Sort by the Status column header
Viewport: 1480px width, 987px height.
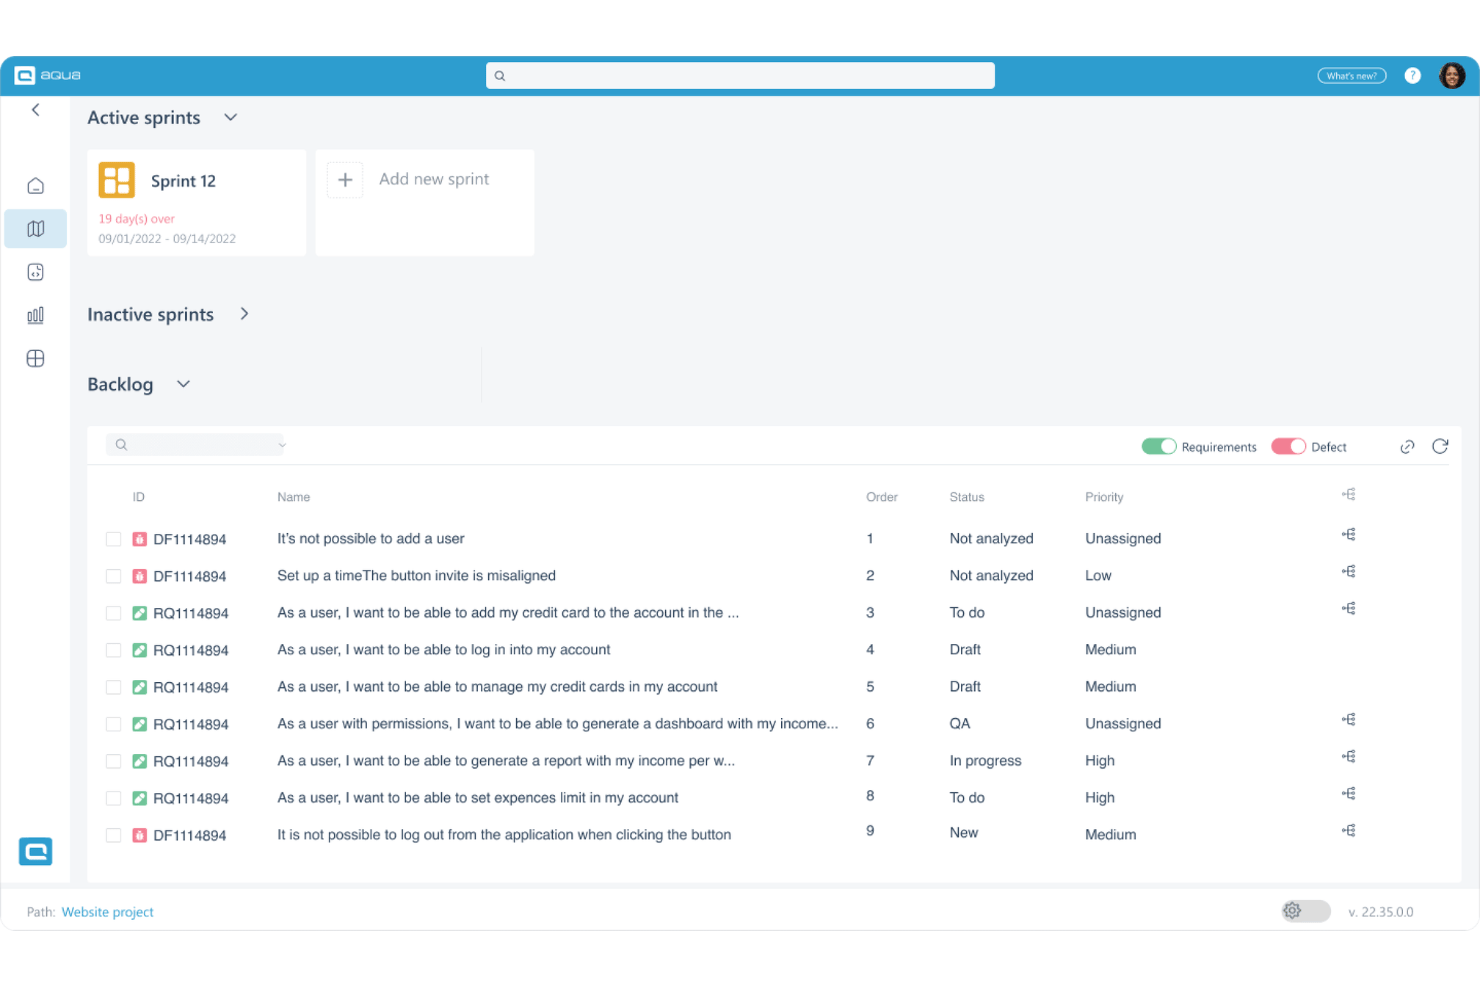pyautogui.click(x=967, y=497)
